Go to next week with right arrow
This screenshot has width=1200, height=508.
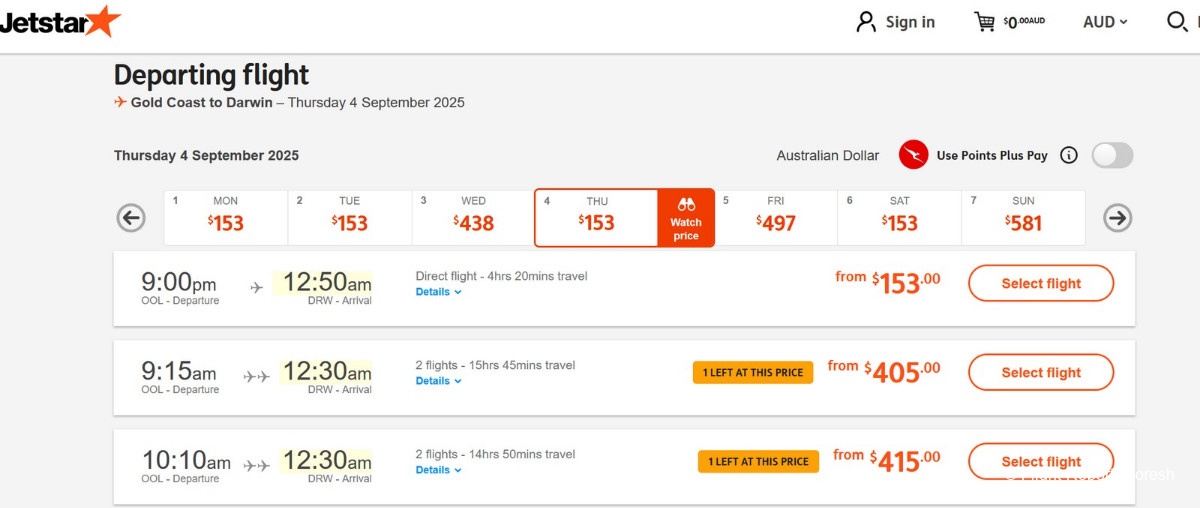pos(1117,217)
